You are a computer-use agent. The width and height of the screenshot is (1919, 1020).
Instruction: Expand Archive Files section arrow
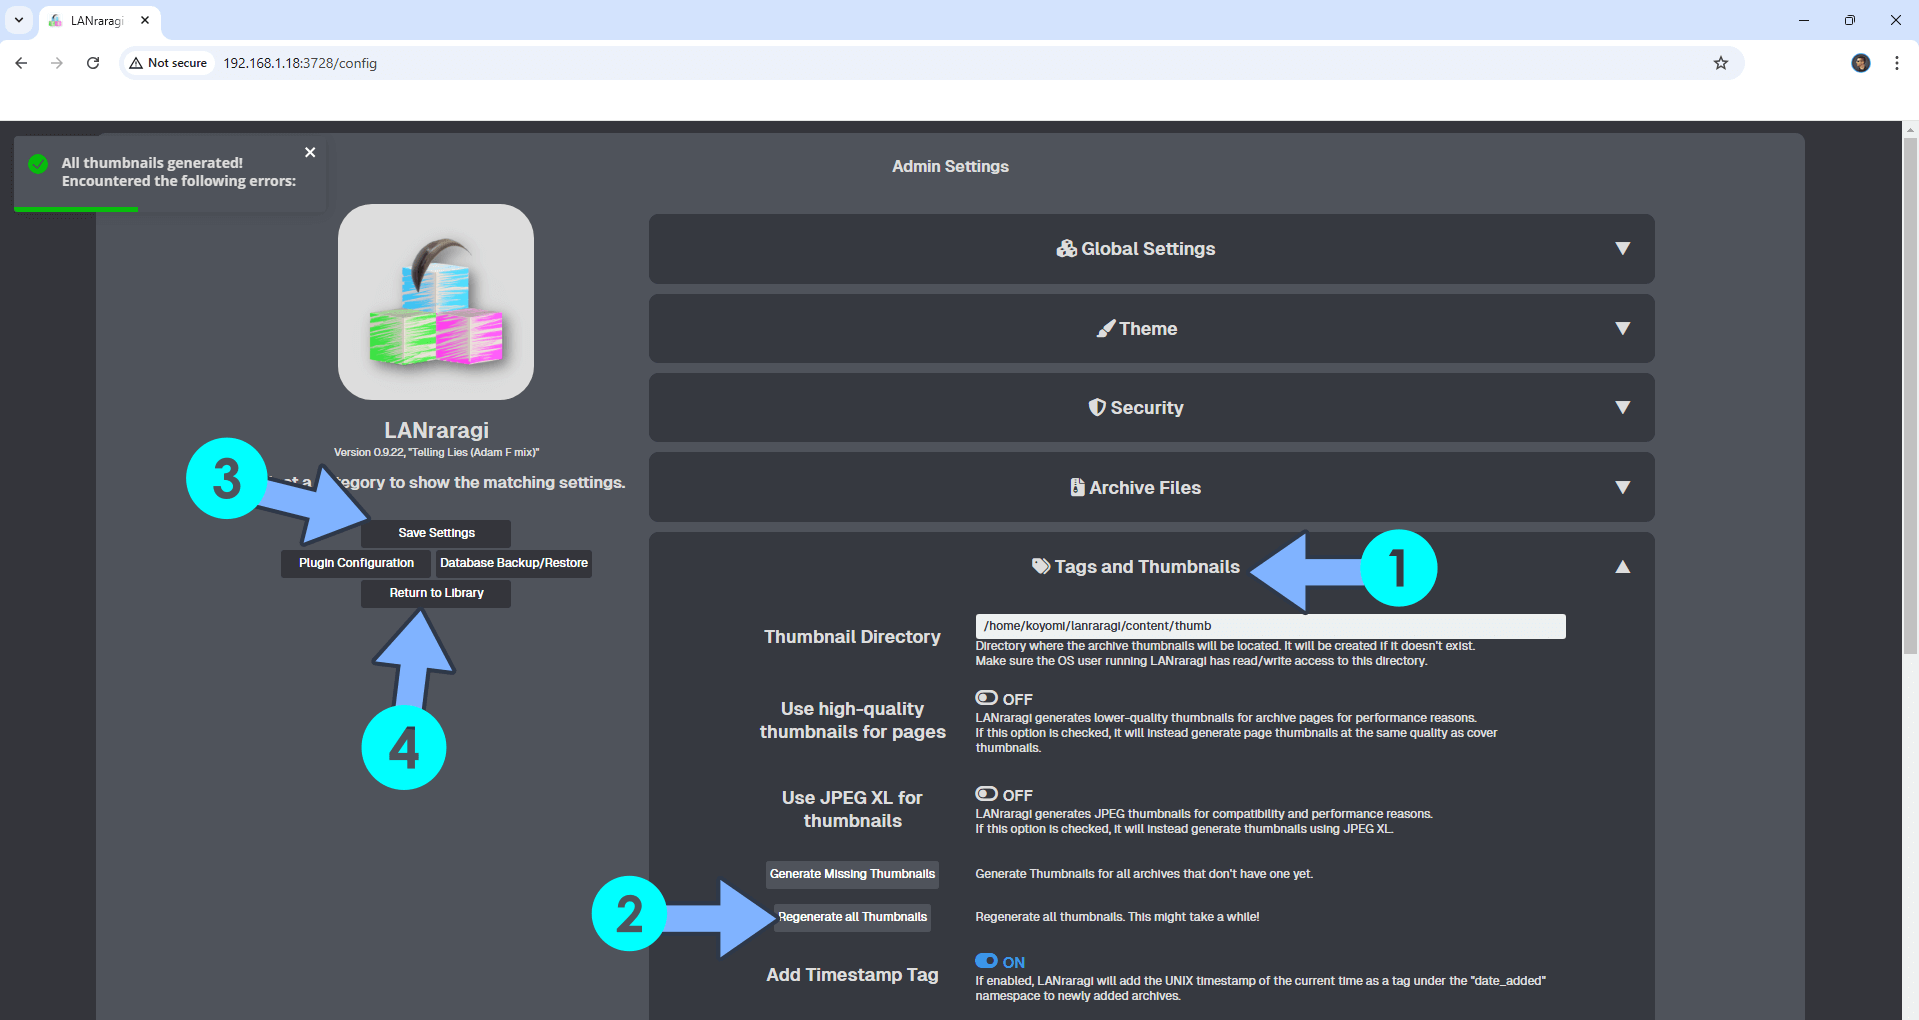(1623, 487)
